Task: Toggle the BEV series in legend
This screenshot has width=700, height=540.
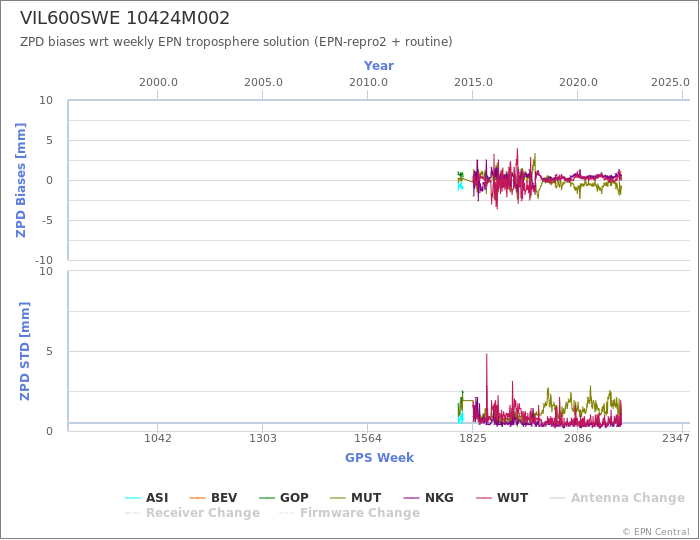Action: [x=213, y=498]
